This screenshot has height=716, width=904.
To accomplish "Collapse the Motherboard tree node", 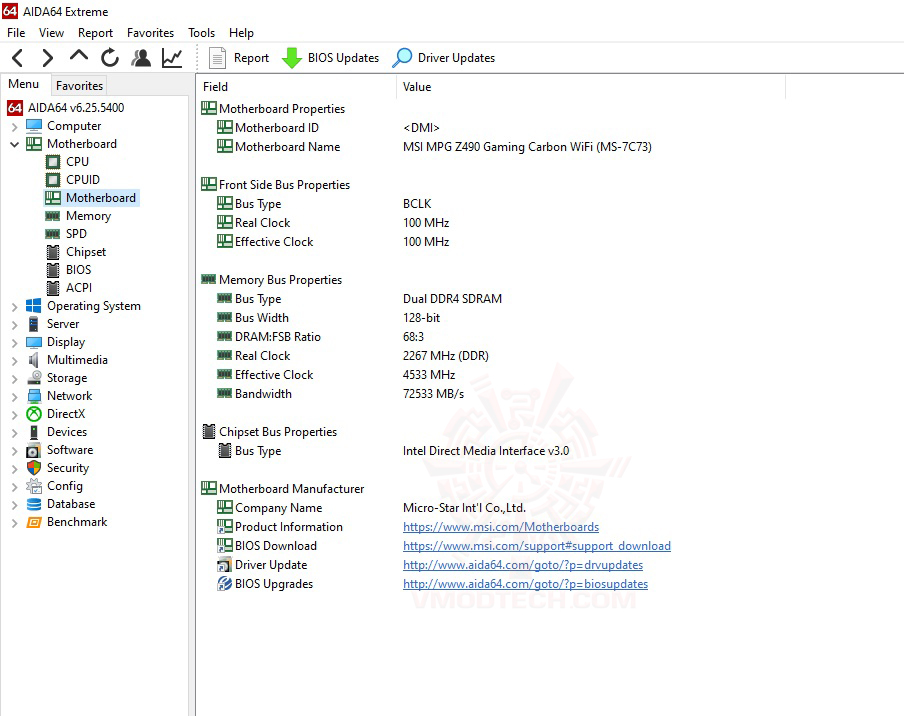I will tap(14, 144).
